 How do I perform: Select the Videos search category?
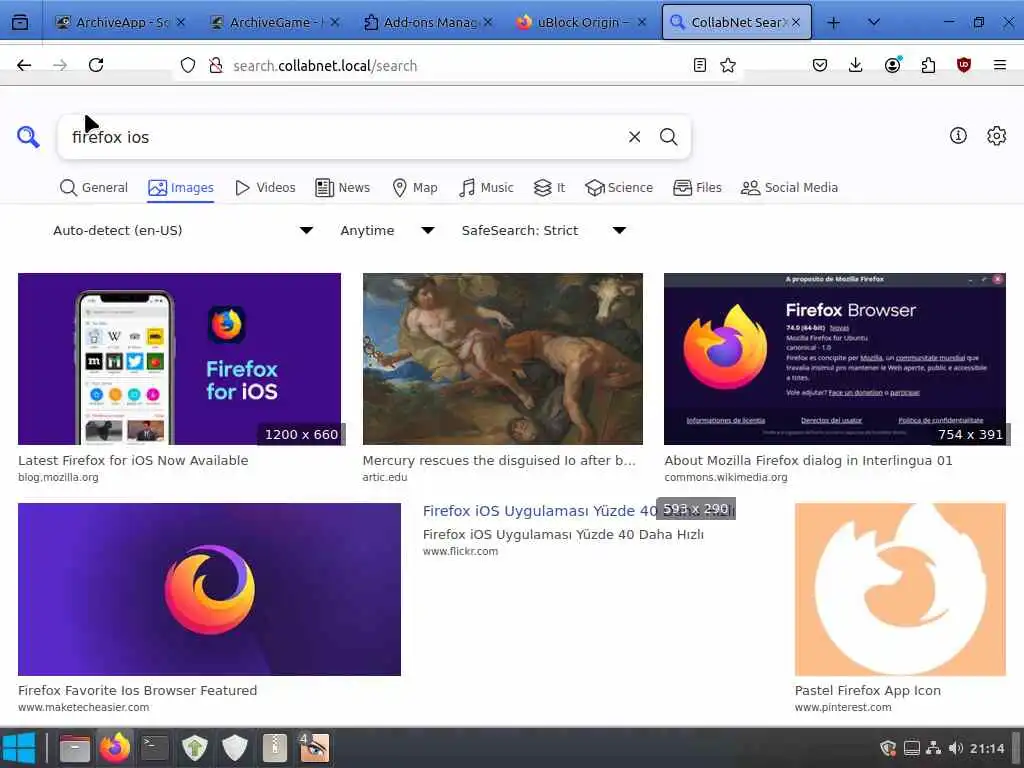pyautogui.click(x=265, y=188)
